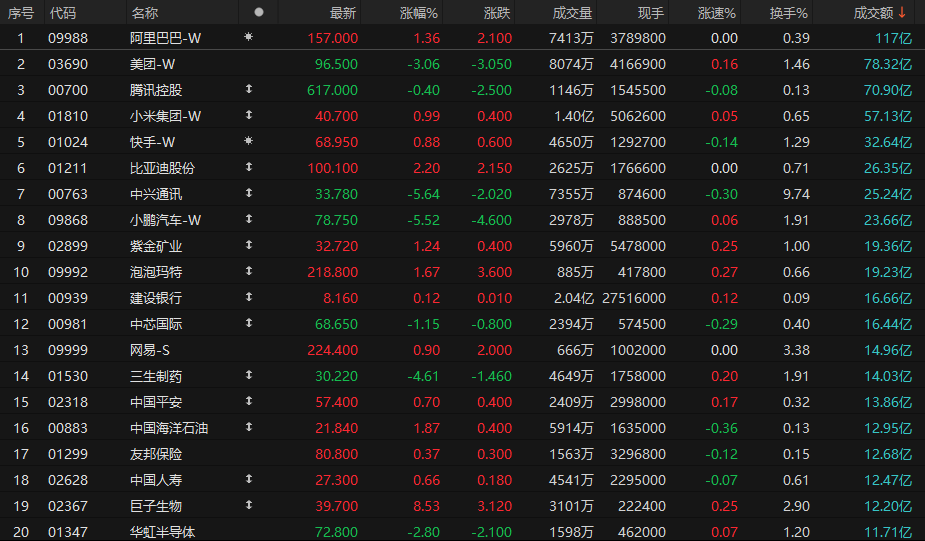Click the up-down marker icon beside 三生制药
Viewport: 925px width, 541px height.
(x=249, y=374)
